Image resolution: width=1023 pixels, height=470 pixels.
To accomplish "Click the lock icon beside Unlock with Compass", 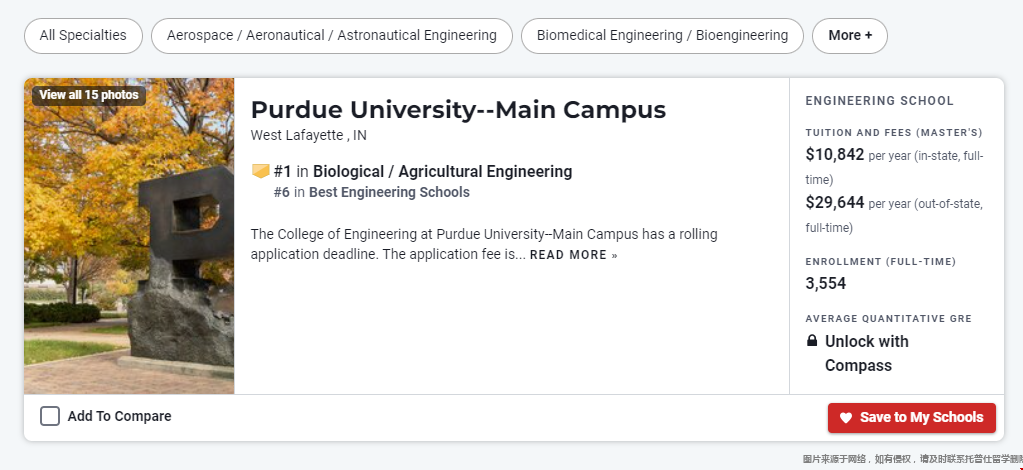I will (812, 341).
